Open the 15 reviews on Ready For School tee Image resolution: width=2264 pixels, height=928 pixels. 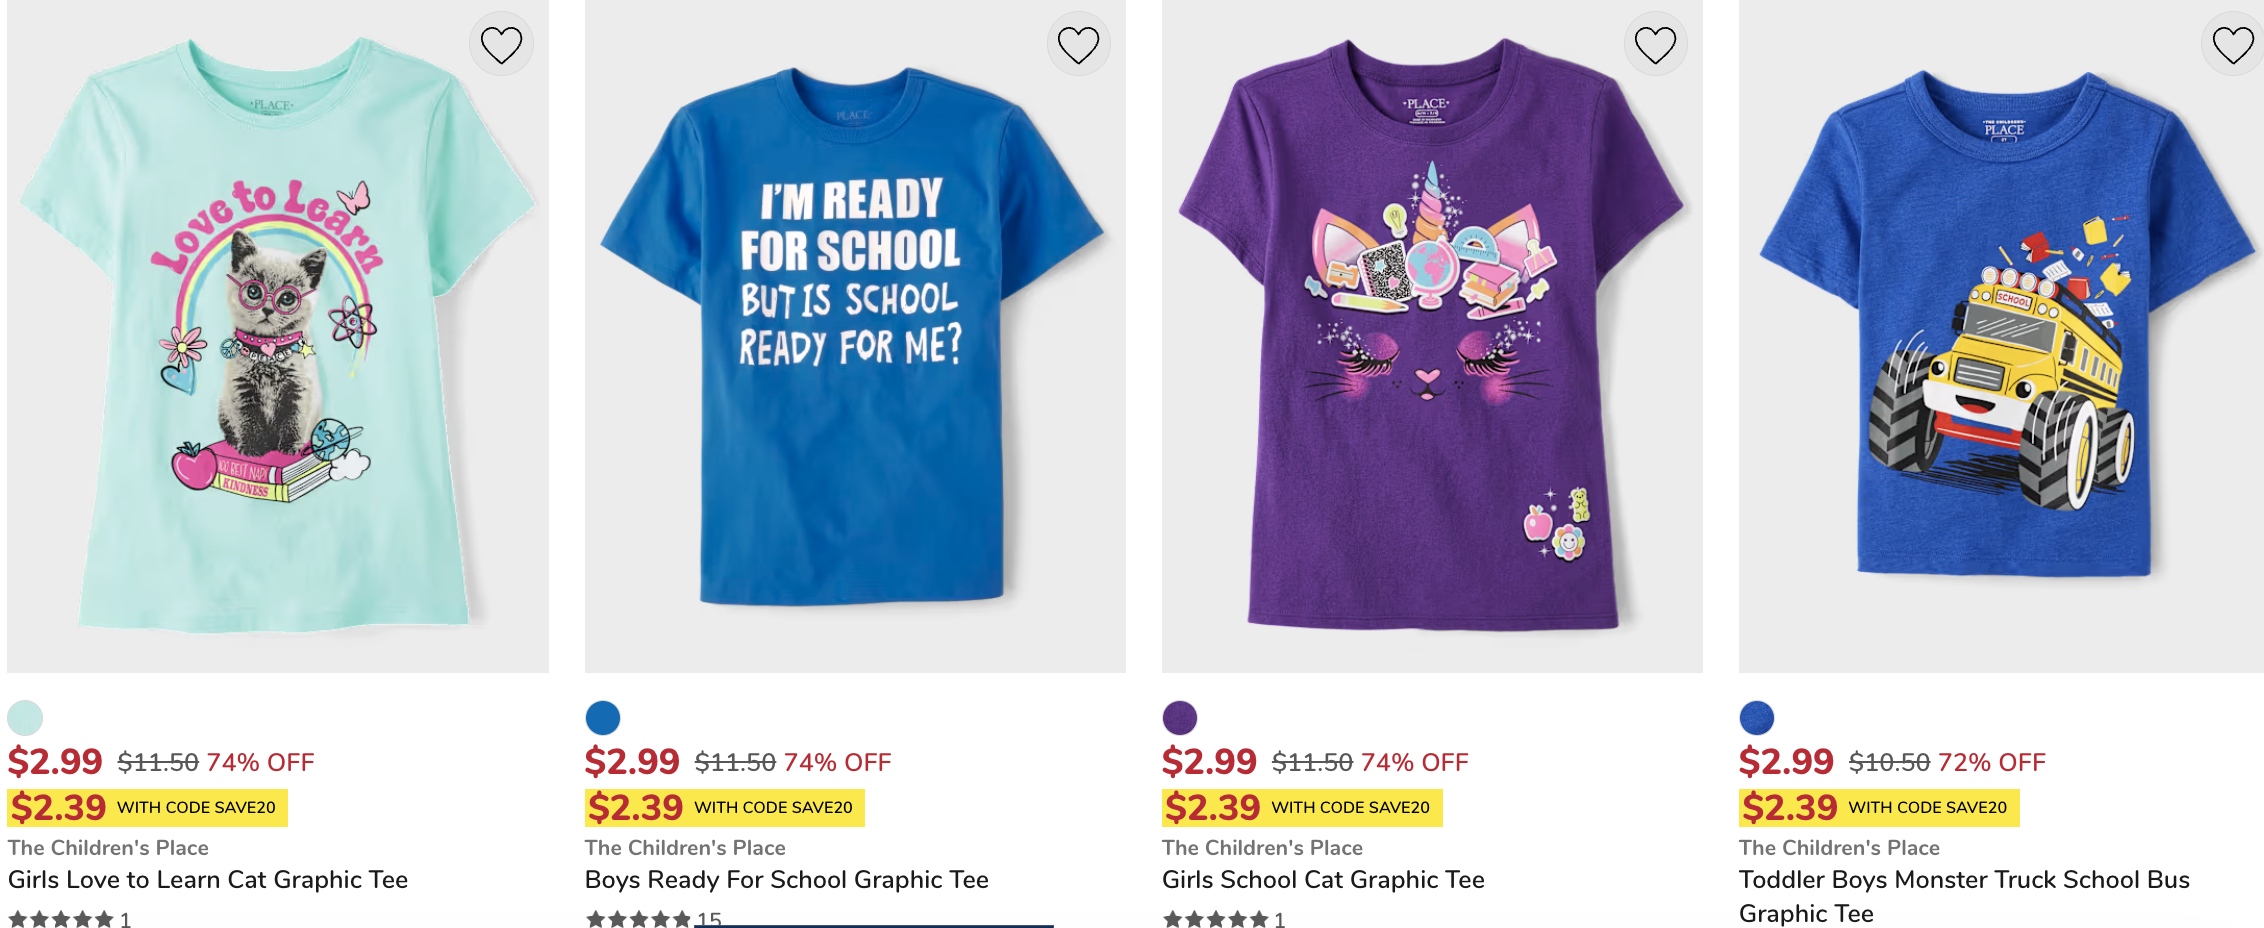coord(708,918)
